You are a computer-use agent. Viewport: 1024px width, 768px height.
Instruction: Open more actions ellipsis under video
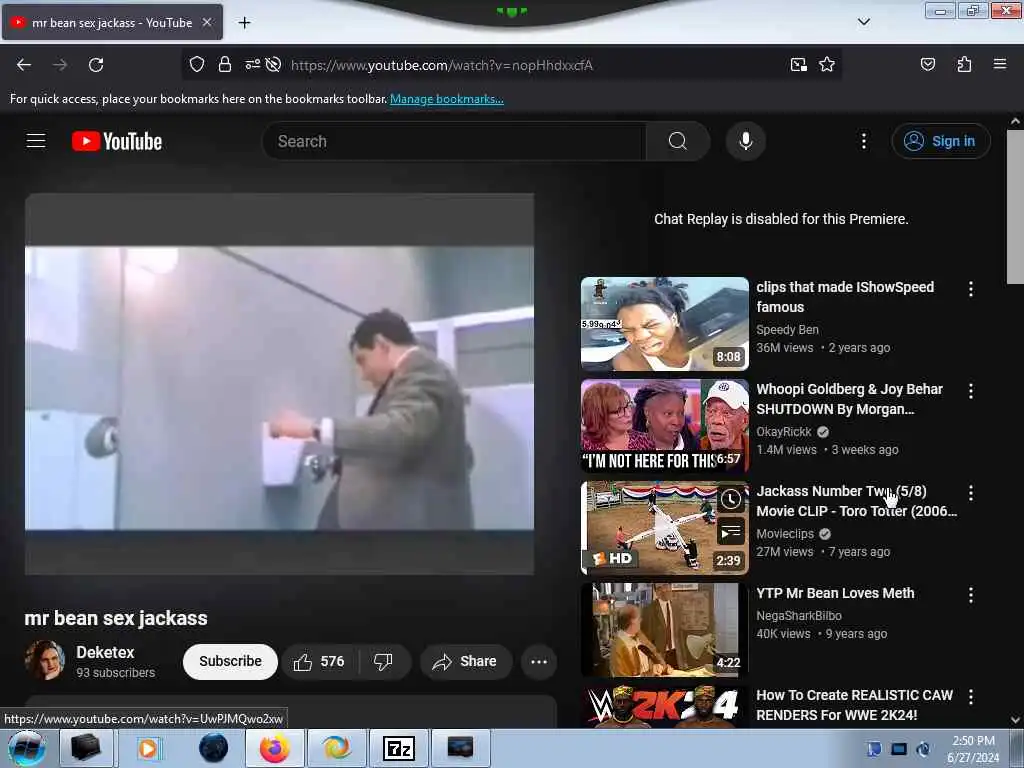[x=539, y=662]
